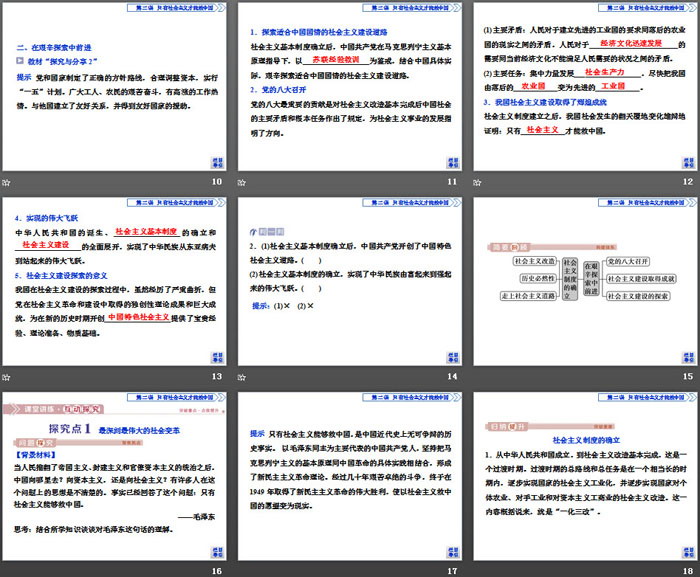700x577 pixels.
Task: Click the animation star icon under slide 12
Action: point(477,182)
